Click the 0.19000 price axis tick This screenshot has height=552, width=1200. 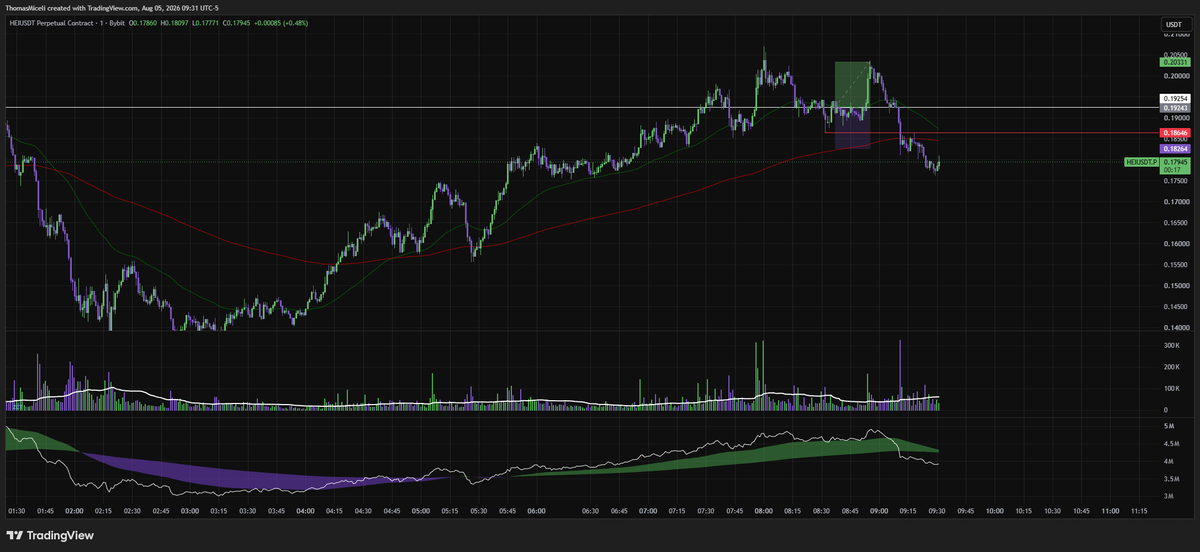pos(1175,117)
